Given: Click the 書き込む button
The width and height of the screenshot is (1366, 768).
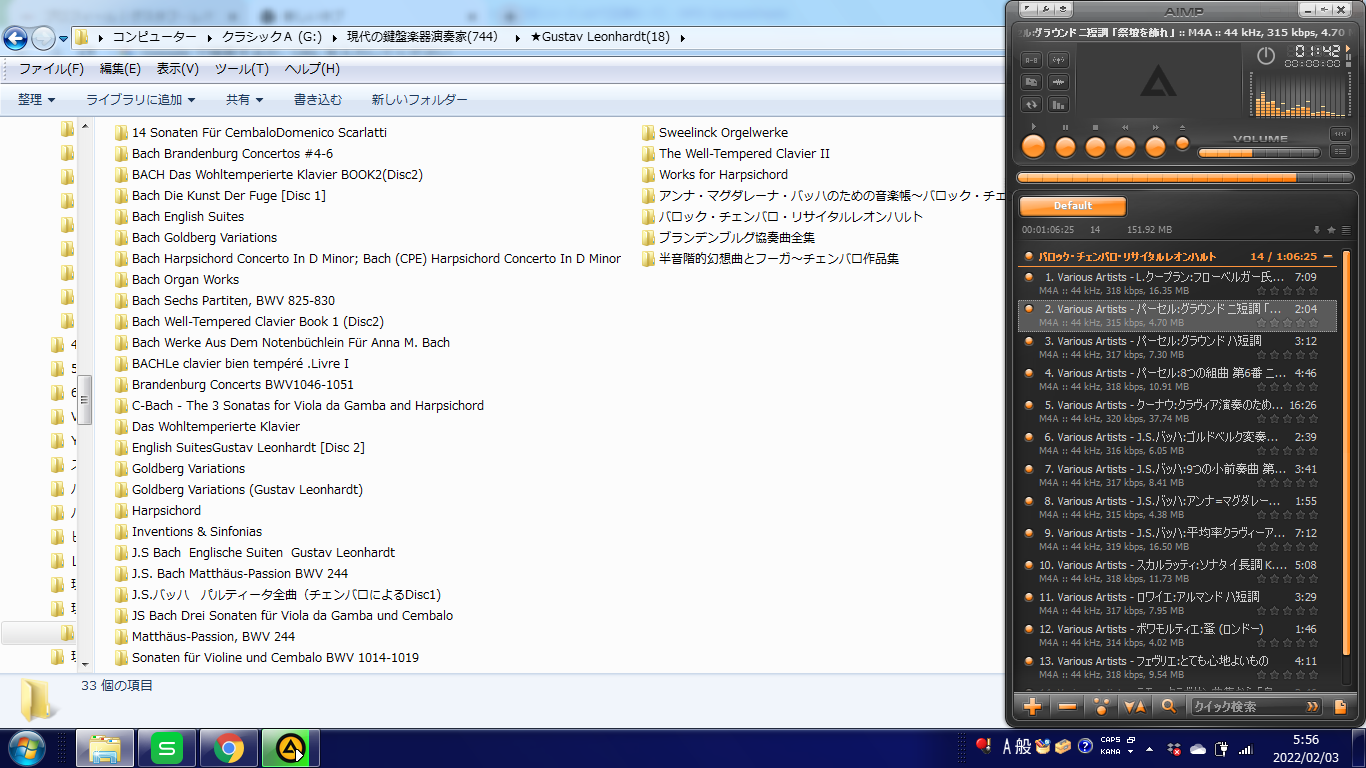Looking at the screenshot, I should click(x=318, y=100).
